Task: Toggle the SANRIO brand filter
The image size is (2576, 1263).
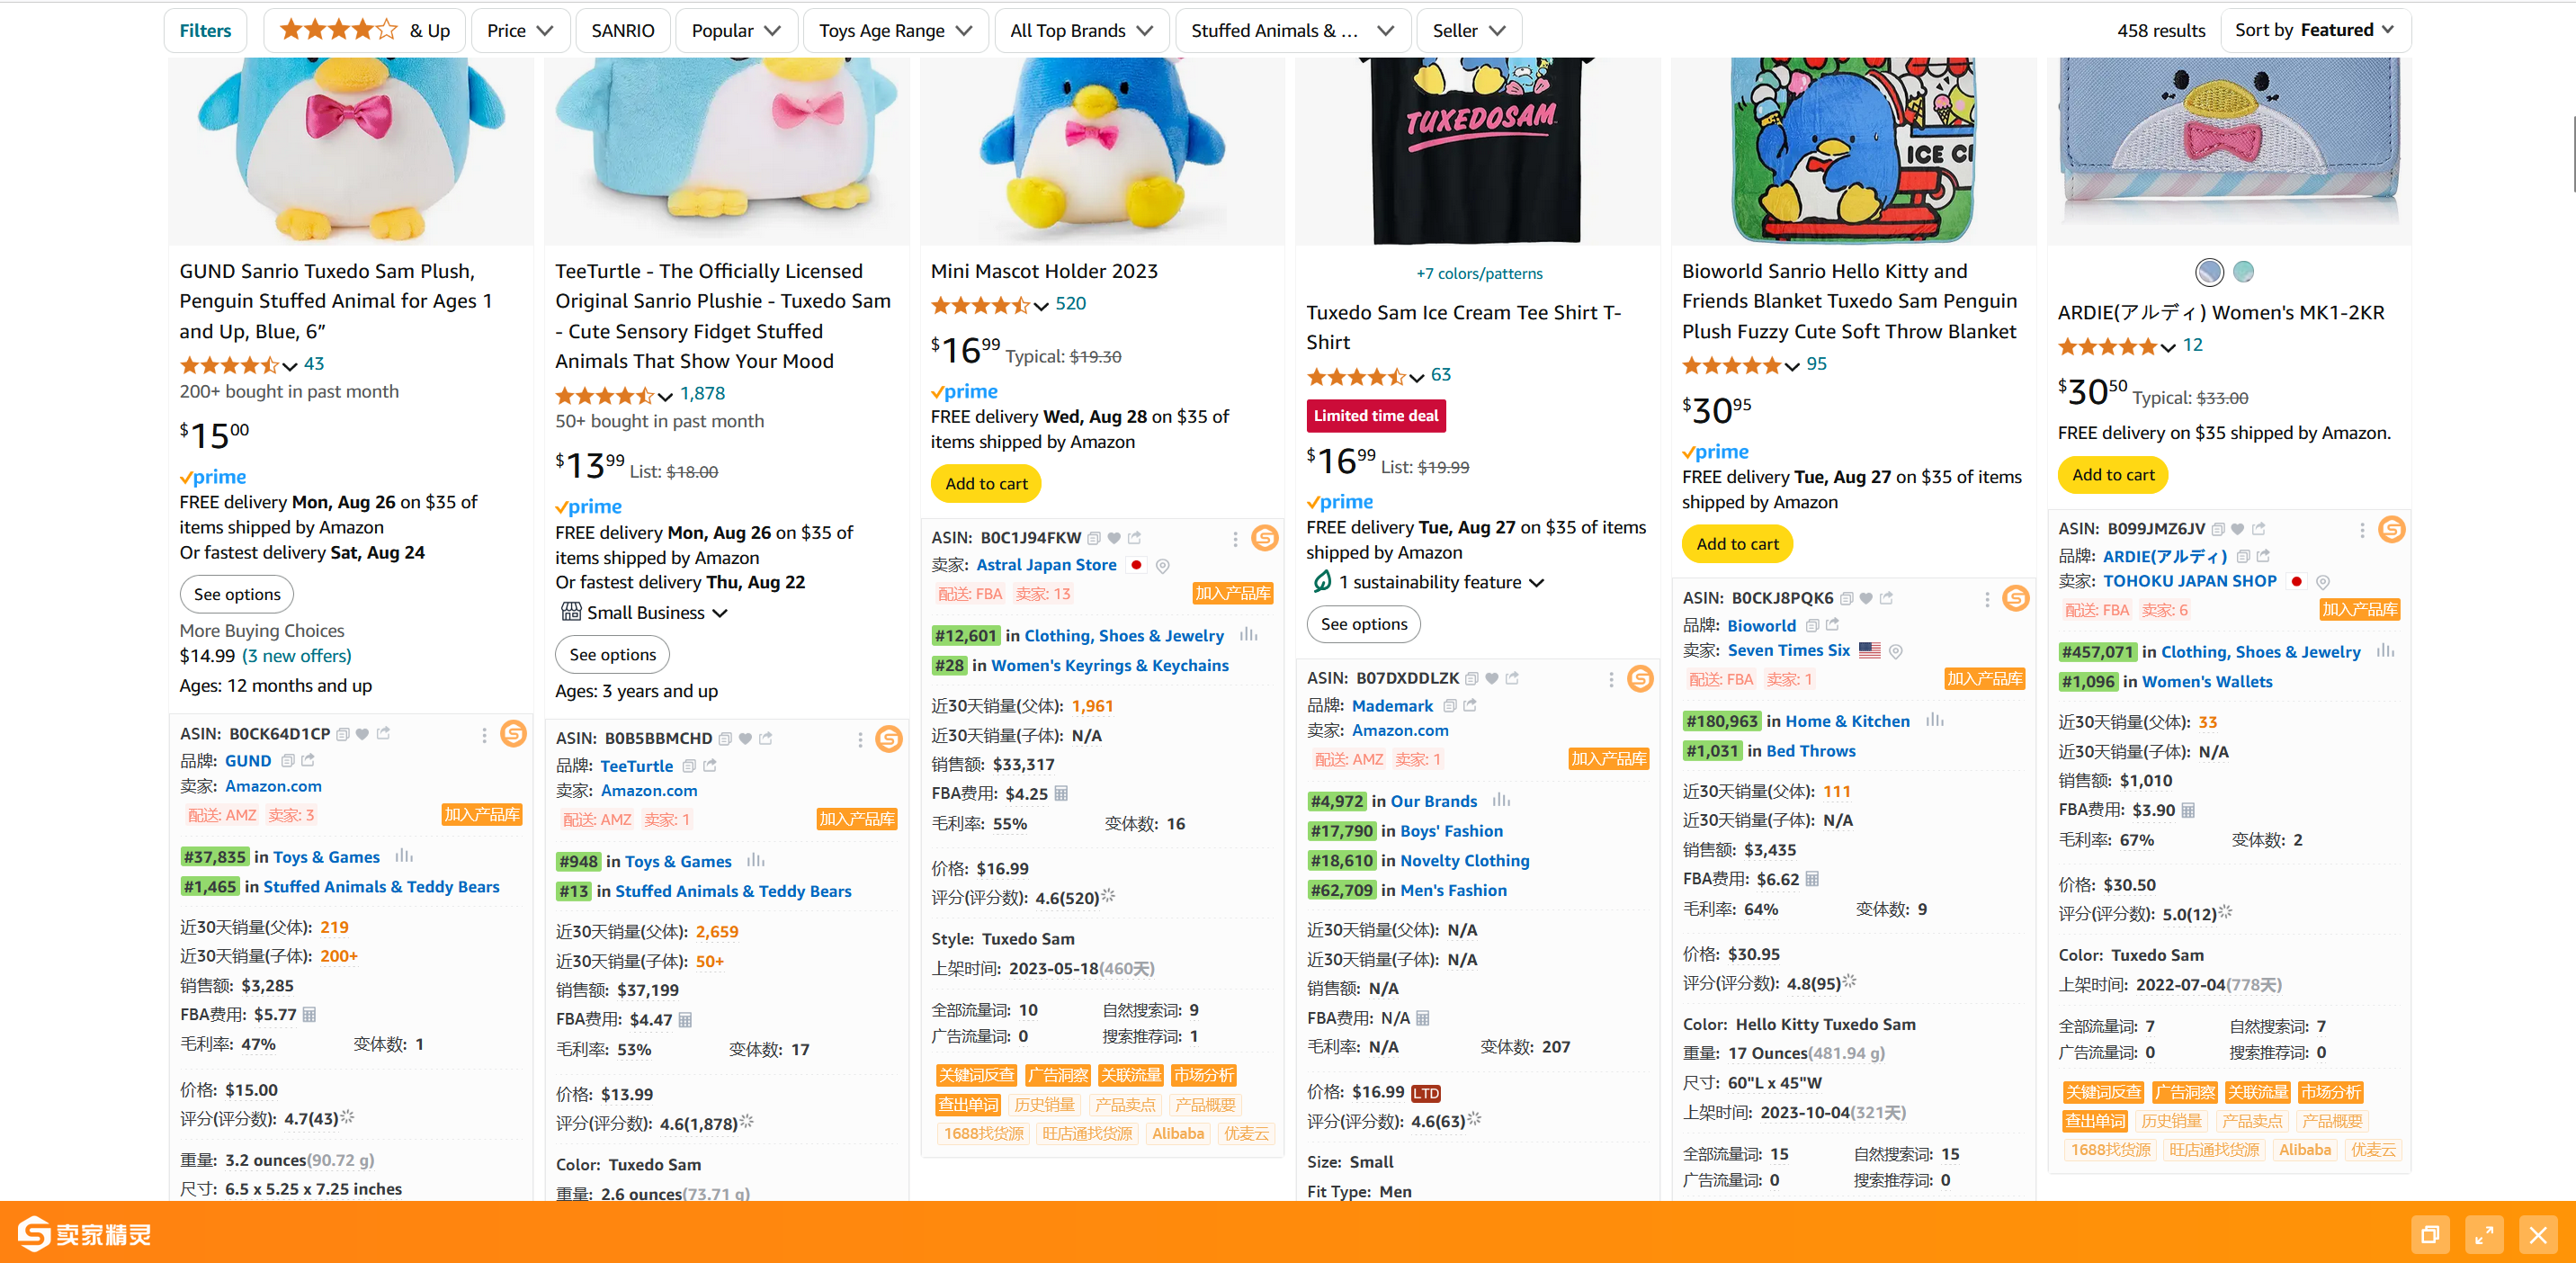Action: (622, 31)
